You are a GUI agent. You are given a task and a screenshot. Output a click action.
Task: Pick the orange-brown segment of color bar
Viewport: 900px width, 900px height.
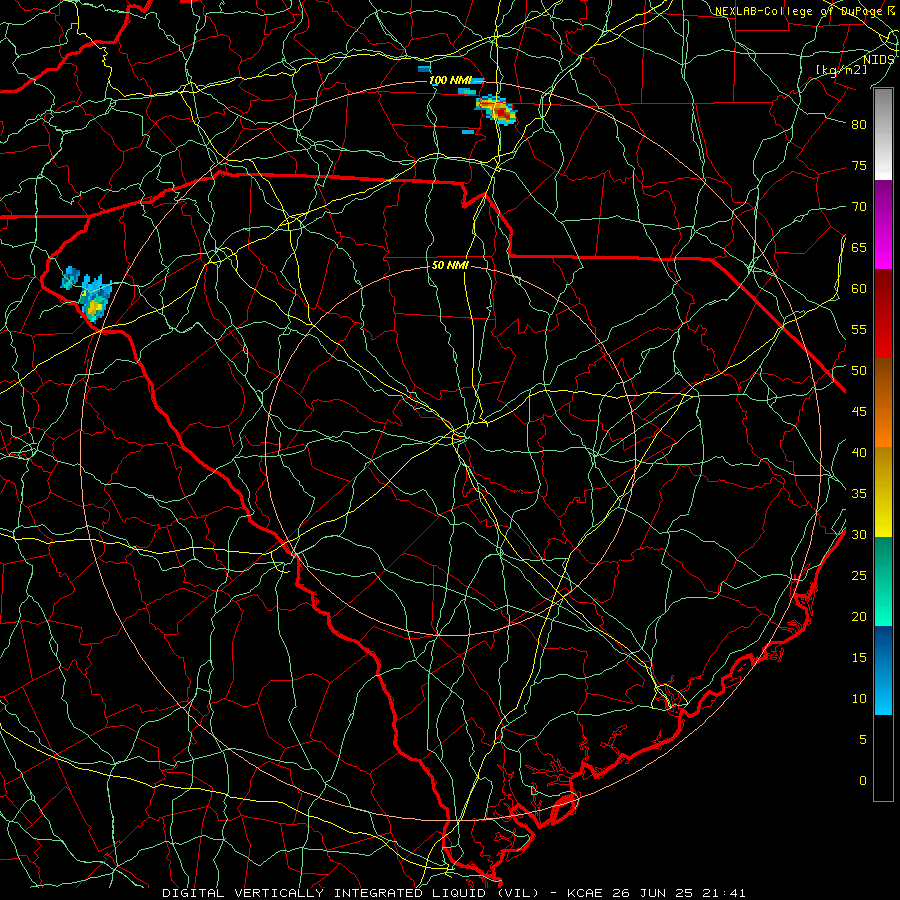point(883,403)
